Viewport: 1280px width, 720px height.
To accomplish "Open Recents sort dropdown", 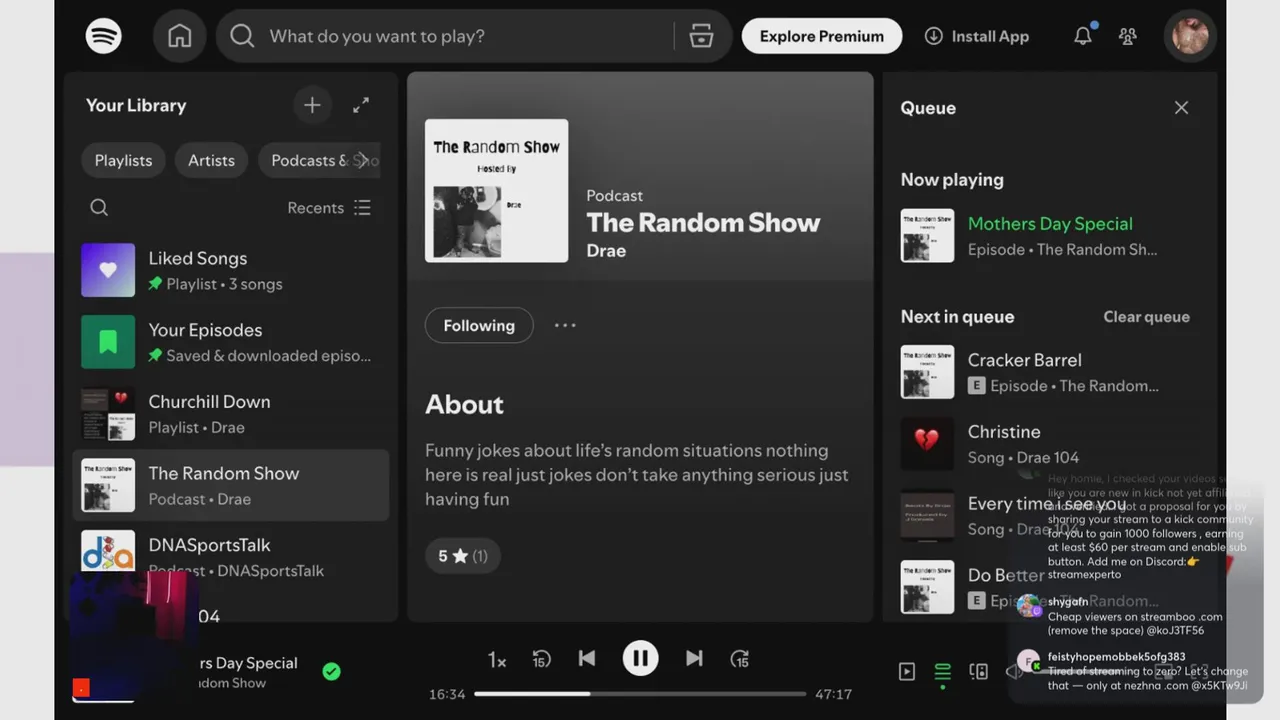I will click(329, 208).
